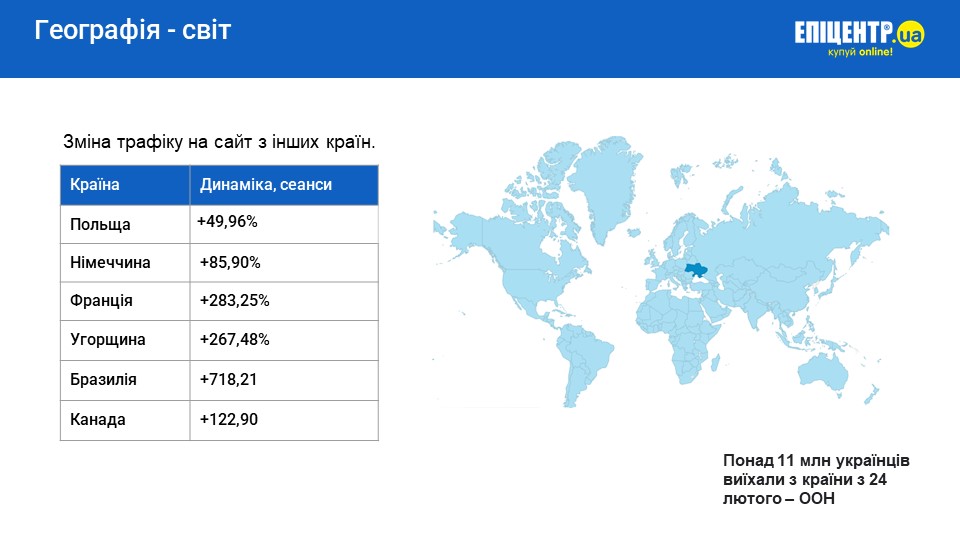Click the "Угорщина" row label
Viewport: 960px width, 540px height.
pos(107,340)
